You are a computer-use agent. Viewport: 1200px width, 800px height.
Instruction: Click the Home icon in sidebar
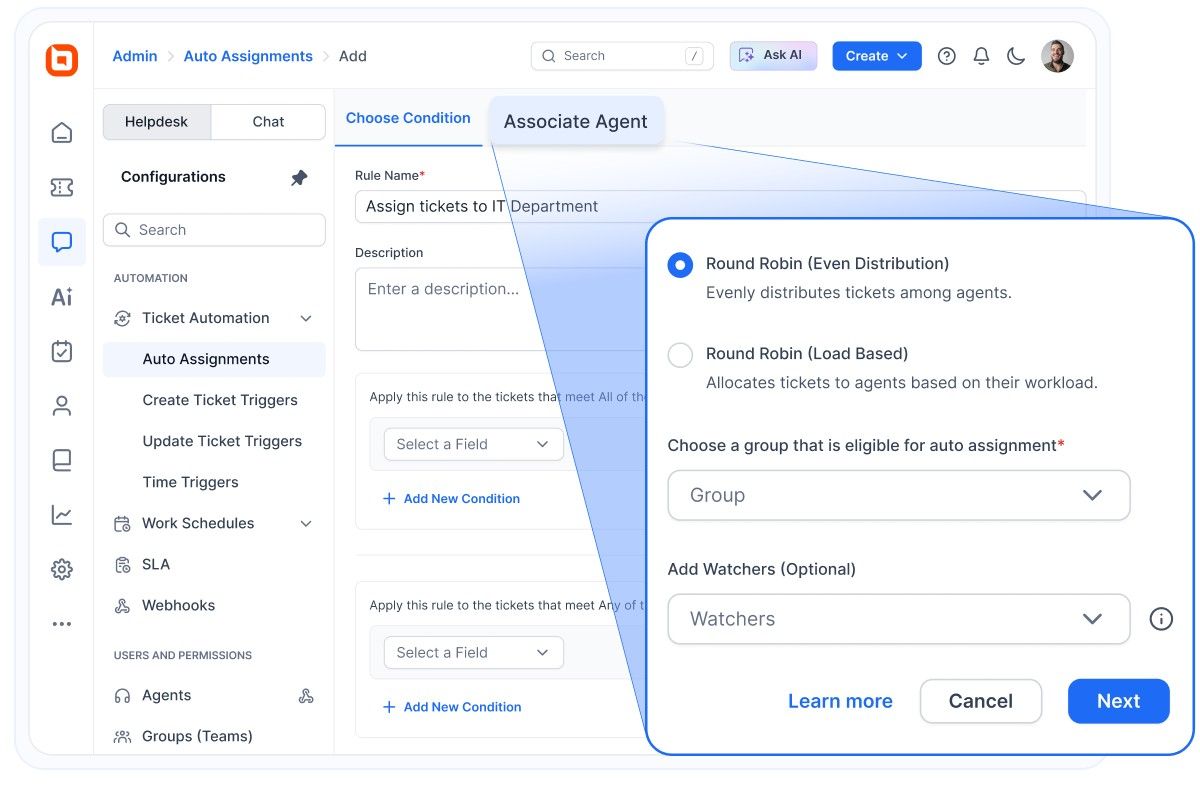point(62,132)
